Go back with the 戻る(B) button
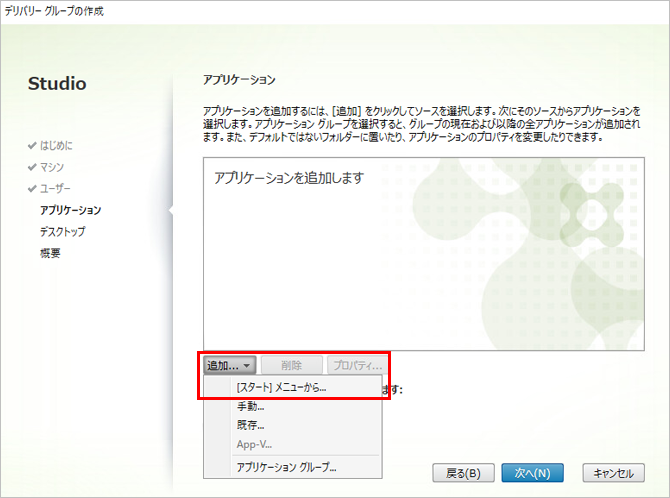The height and width of the screenshot is (498, 670). [463, 473]
